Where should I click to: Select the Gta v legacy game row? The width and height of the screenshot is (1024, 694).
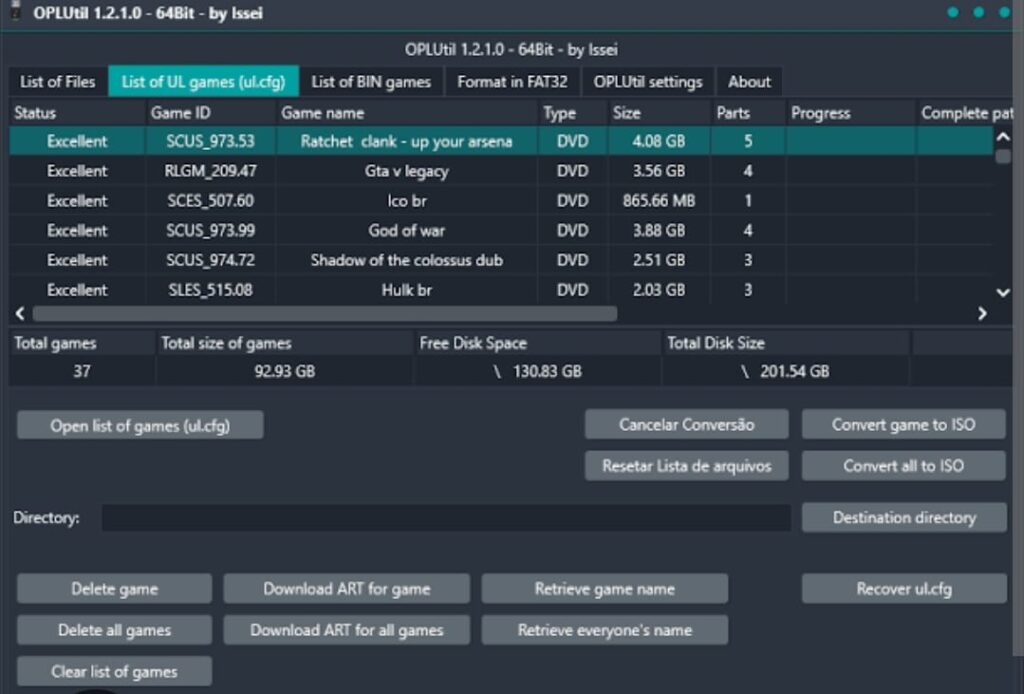click(501, 171)
